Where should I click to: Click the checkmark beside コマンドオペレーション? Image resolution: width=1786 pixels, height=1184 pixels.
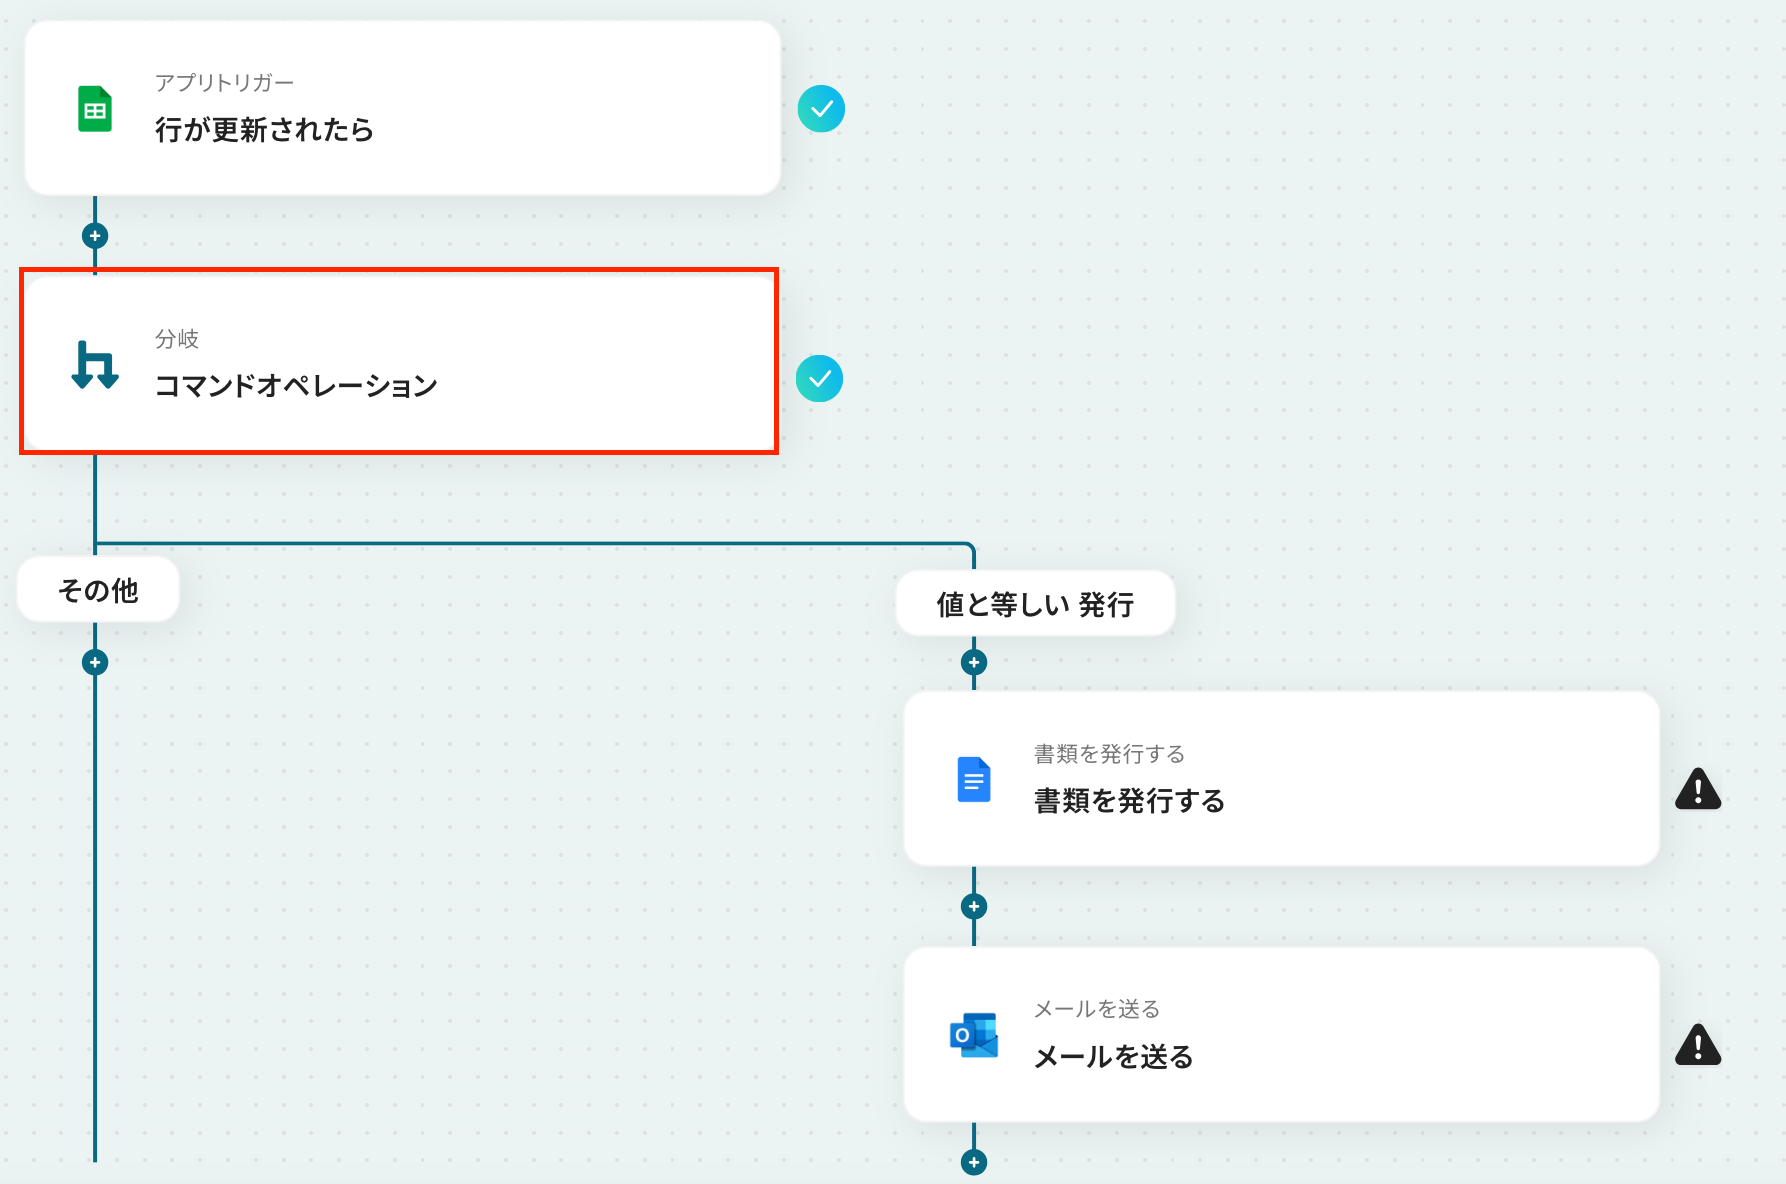coord(819,379)
